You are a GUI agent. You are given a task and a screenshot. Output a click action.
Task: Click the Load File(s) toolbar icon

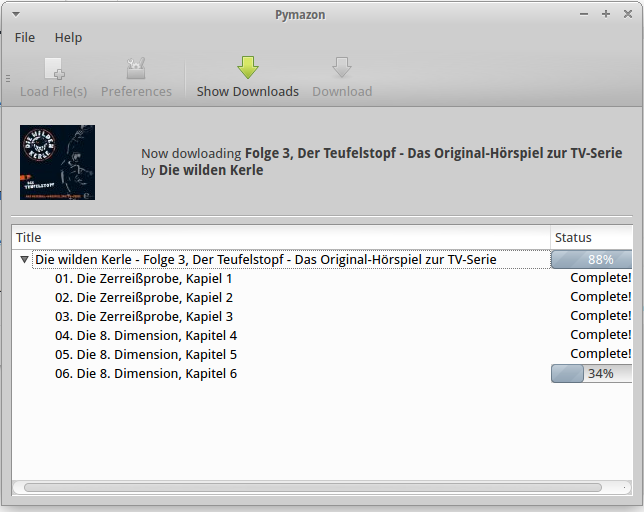54,70
